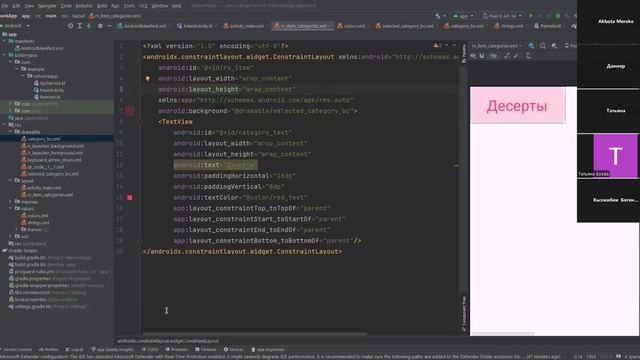
Task: Click the default margins field in preview
Action: (494, 56)
